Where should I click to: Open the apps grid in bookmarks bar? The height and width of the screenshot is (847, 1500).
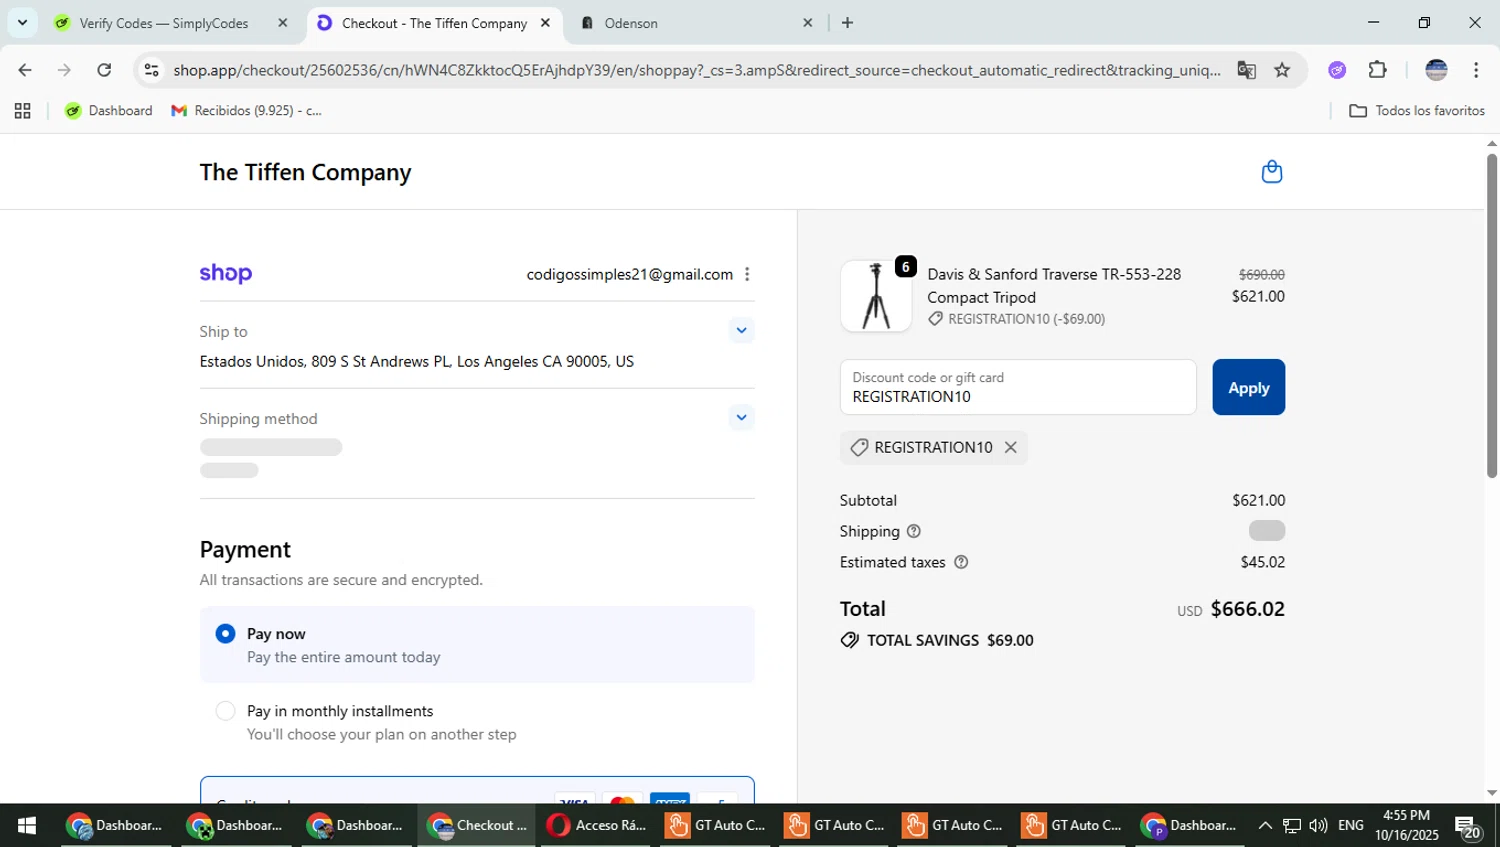tap(22, 111)
